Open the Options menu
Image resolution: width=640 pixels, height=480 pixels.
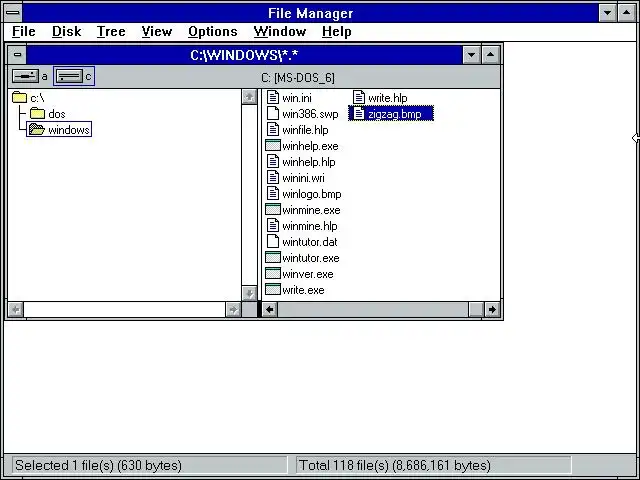coord(213,31)
